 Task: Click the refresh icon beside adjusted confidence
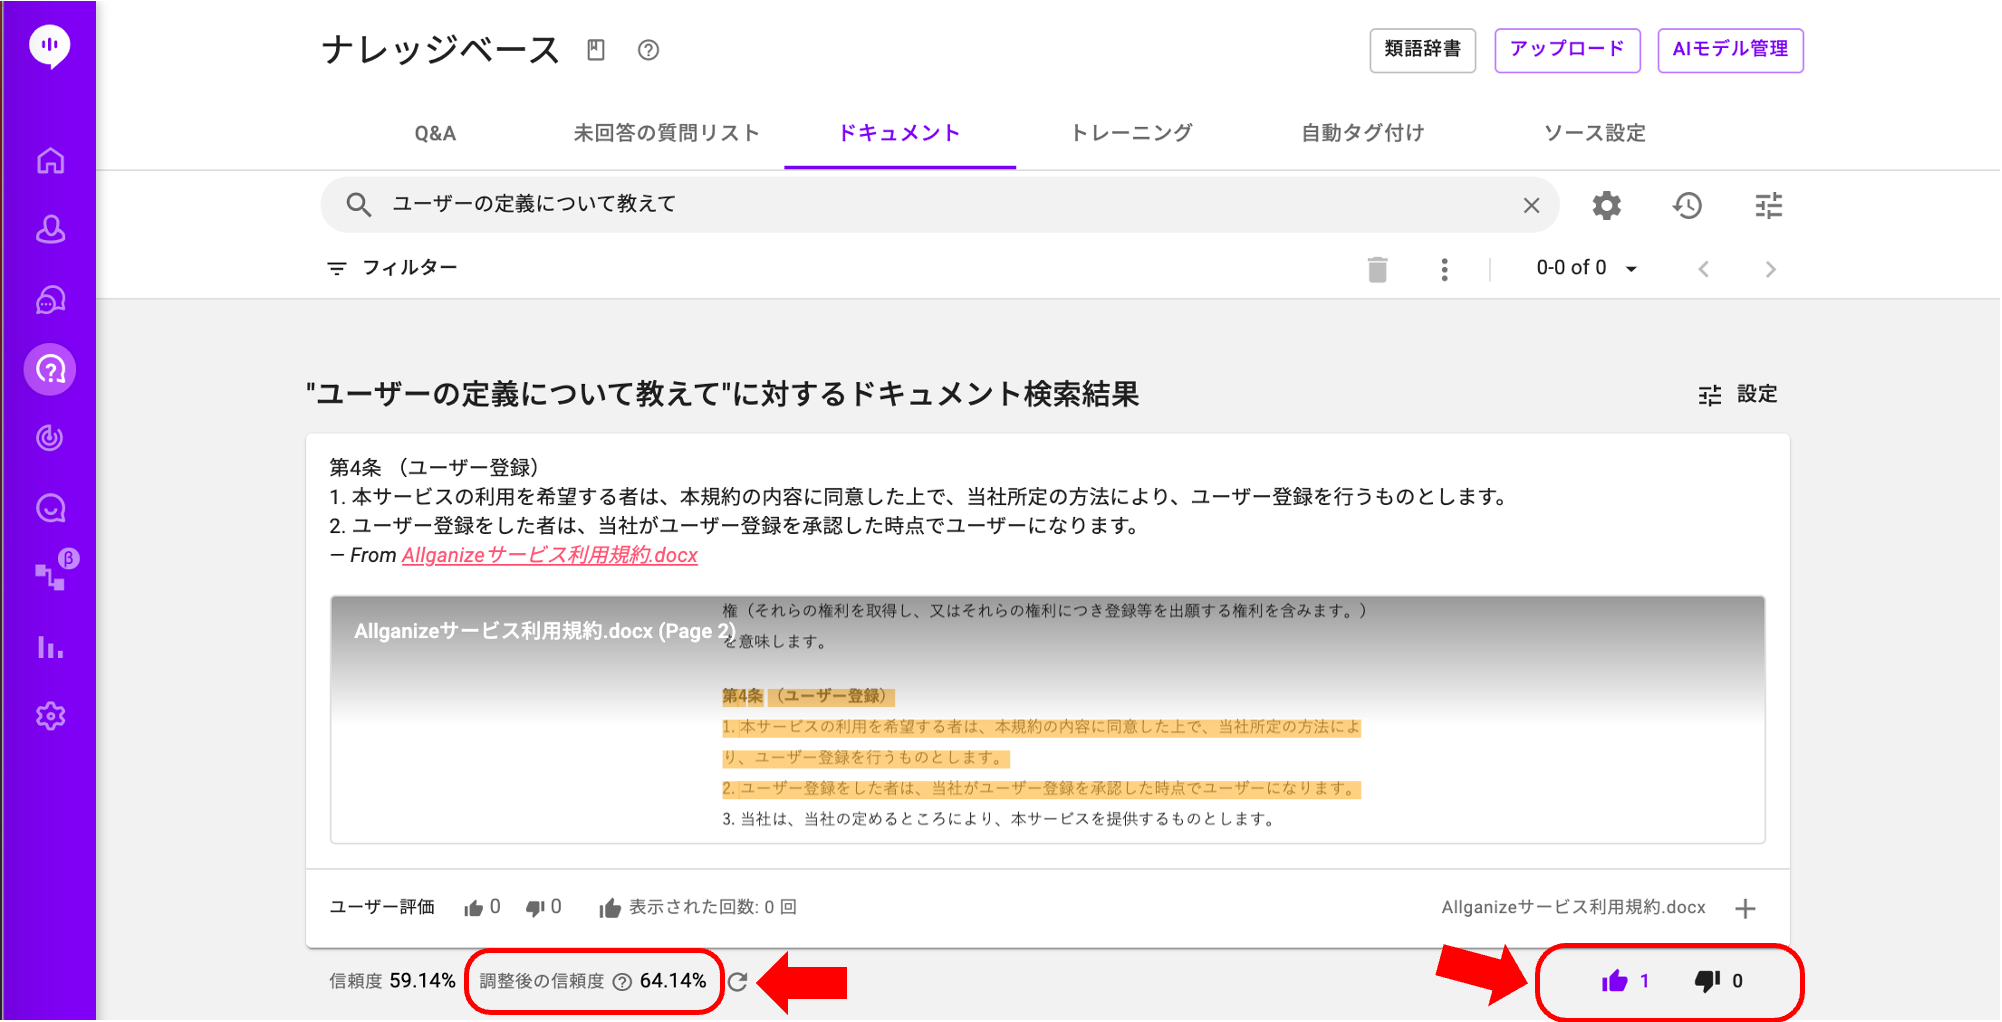coord(737,982)
